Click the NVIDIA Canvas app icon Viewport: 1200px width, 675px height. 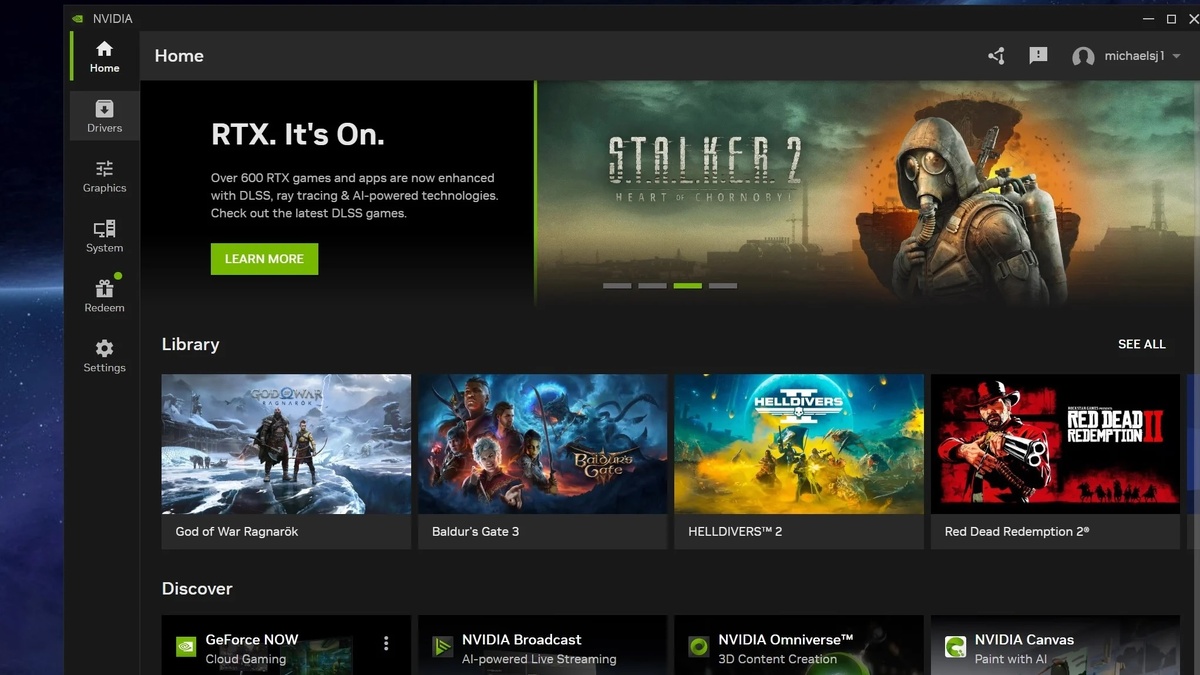[955, 647]
